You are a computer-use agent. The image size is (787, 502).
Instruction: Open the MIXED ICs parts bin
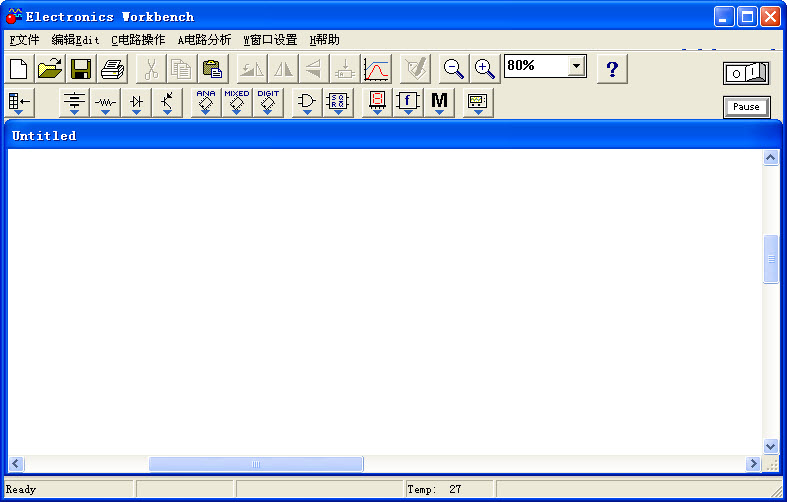(x=237, y=103)
